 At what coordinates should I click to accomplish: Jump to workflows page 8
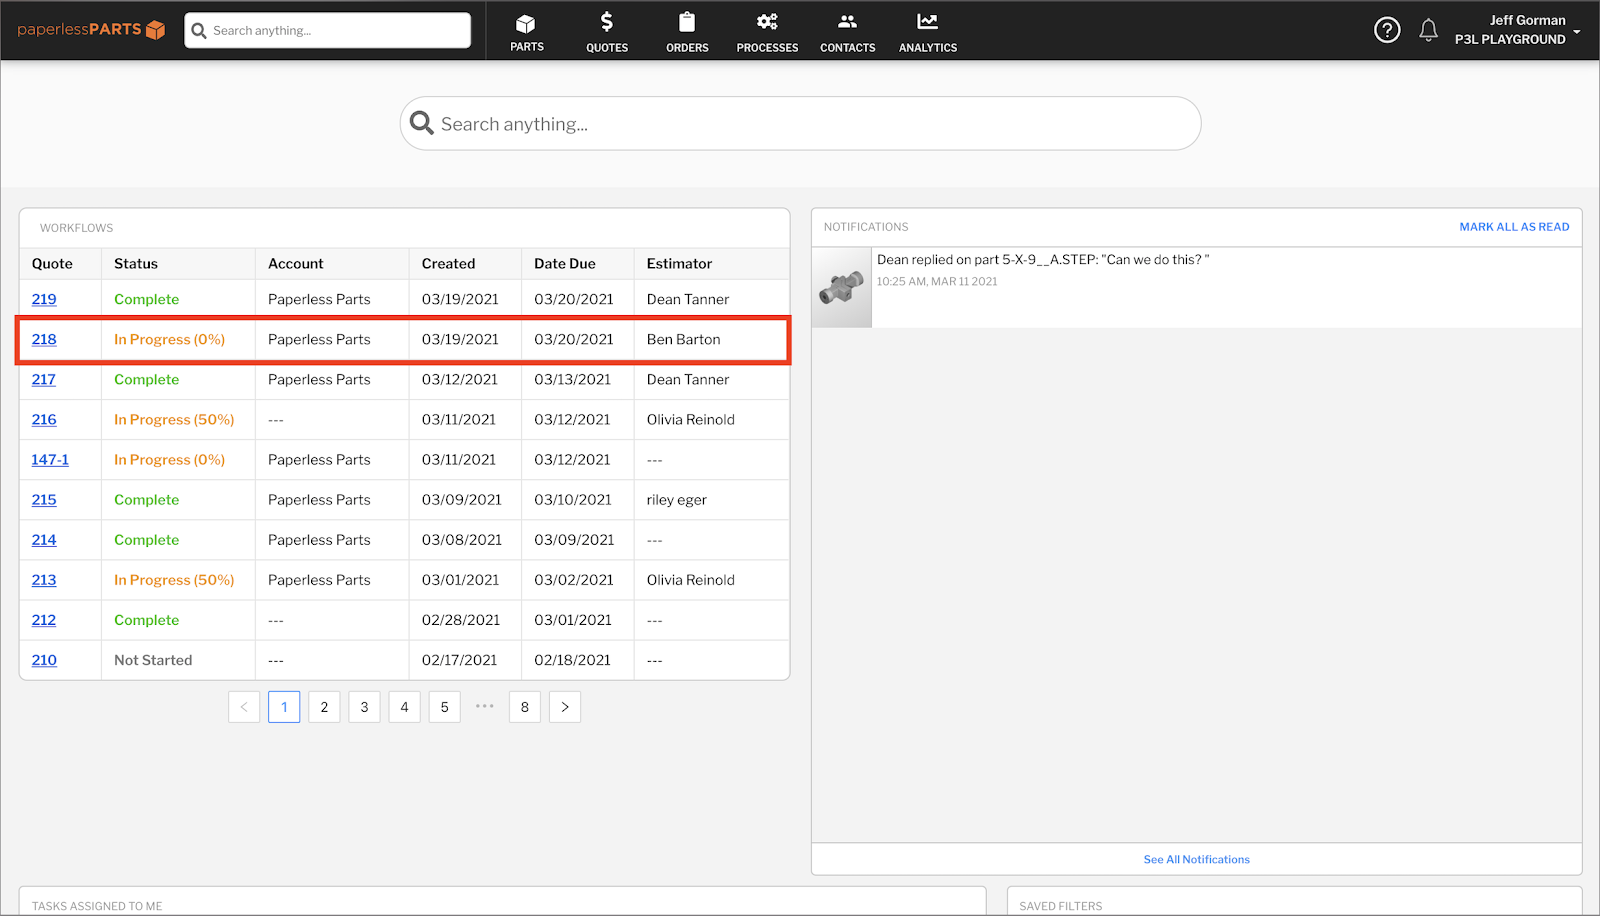(525, 707)
